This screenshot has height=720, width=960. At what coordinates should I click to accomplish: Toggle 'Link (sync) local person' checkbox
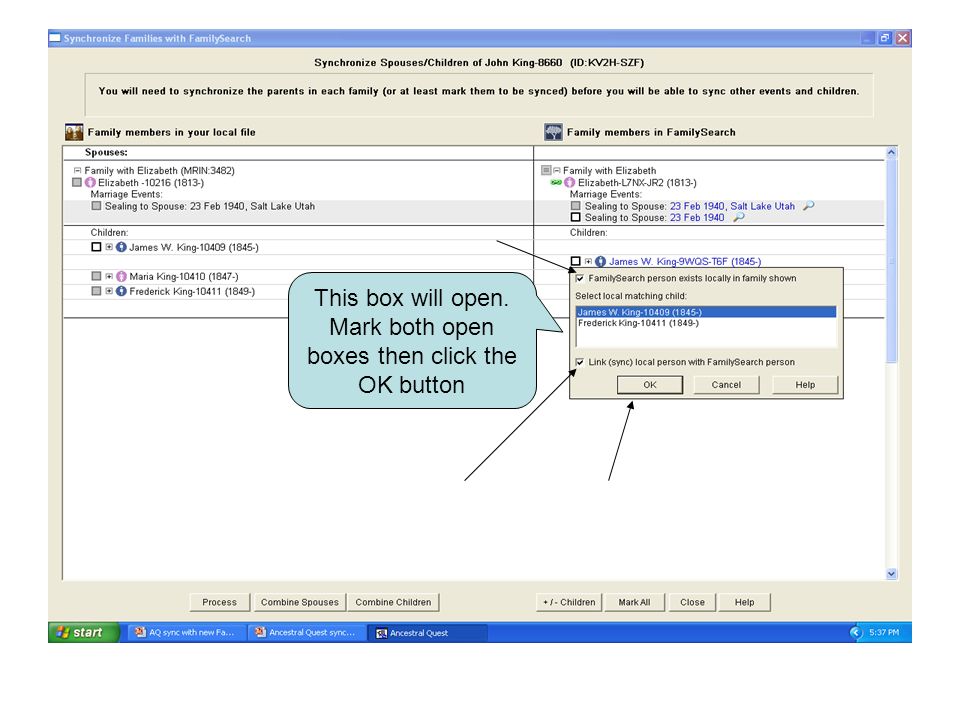coord(579,362)
